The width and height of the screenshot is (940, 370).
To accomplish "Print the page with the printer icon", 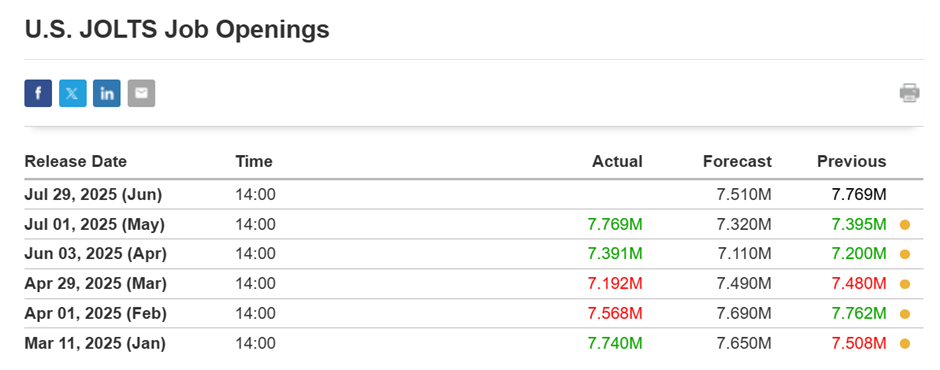I will 909,93.
